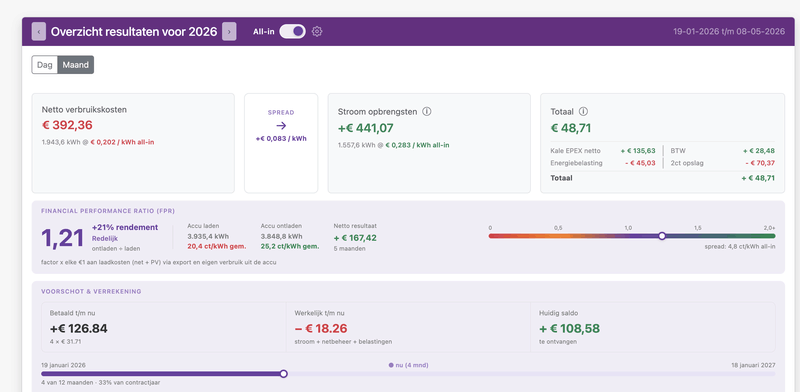
Task: Click the 'te ontvangen' label
Action: tap(558, 341)
